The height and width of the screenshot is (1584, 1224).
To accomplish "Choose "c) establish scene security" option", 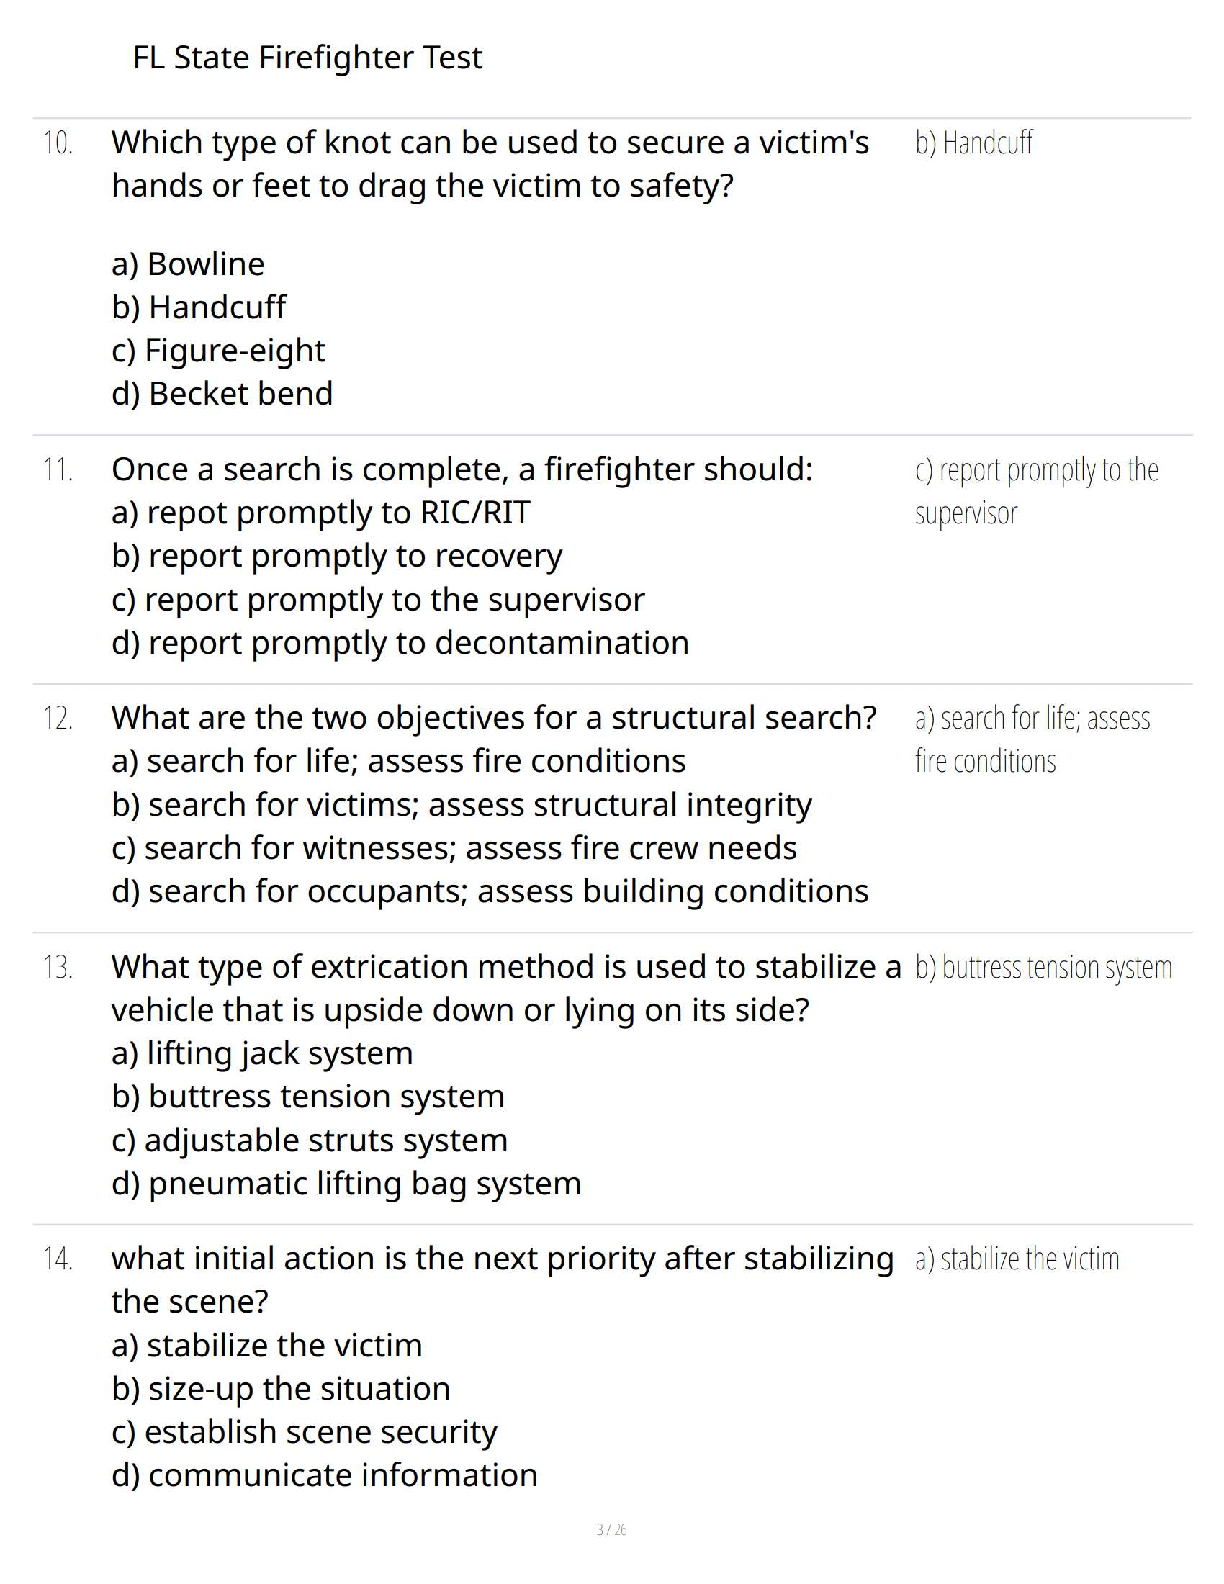I will coord(304,1432).
